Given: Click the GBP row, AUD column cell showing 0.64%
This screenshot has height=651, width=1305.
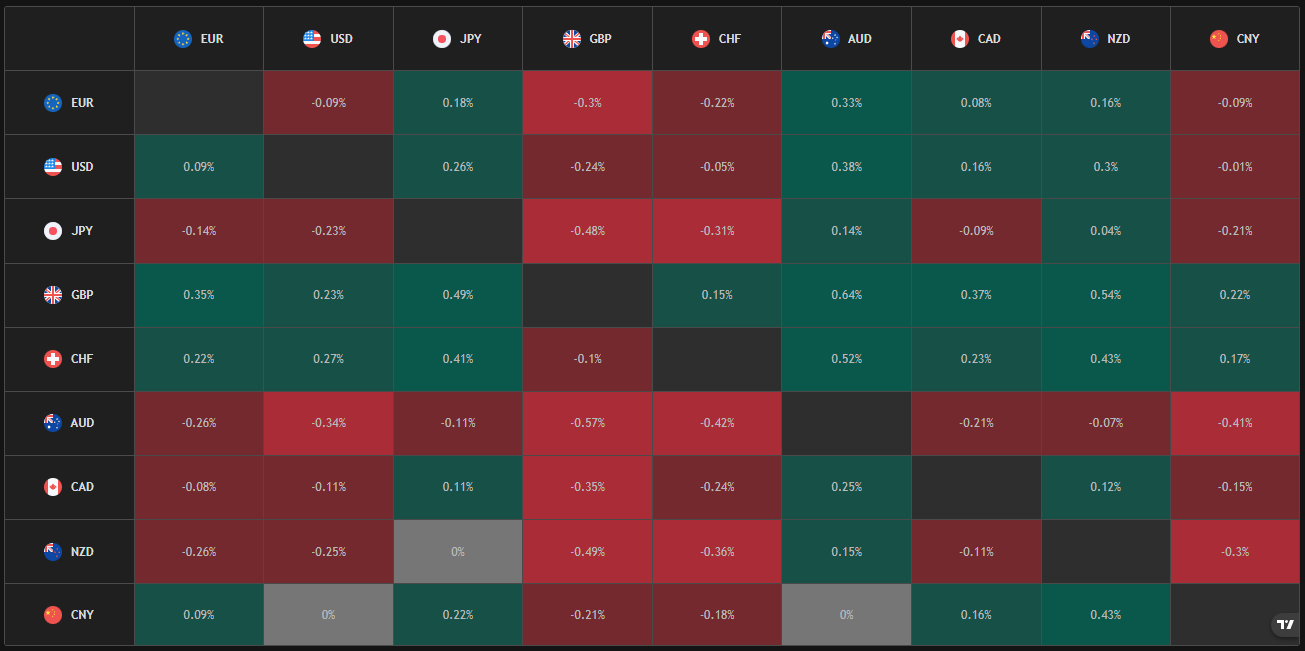Looking at the screenshot, I should [x=846, y=295].
